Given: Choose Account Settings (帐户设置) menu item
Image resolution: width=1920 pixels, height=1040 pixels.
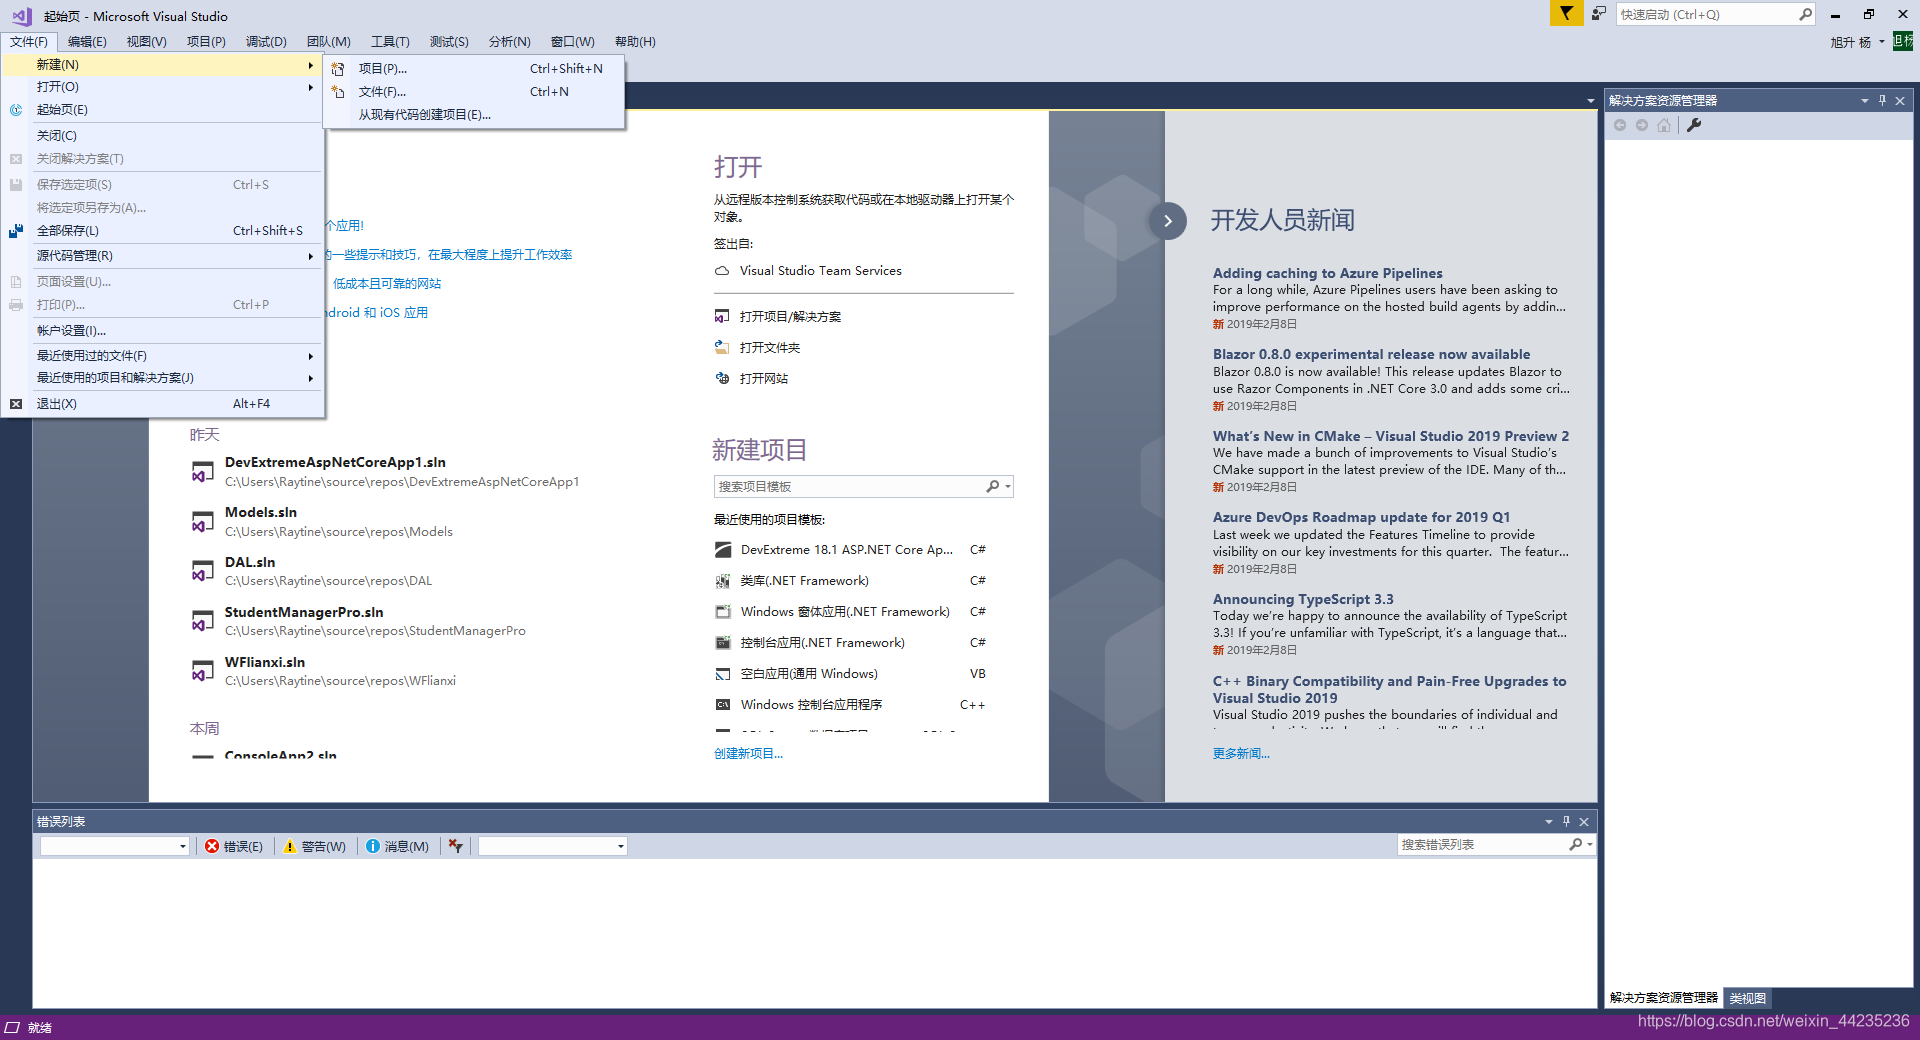Looking at the screenshot, I should (x=163, y=331).
